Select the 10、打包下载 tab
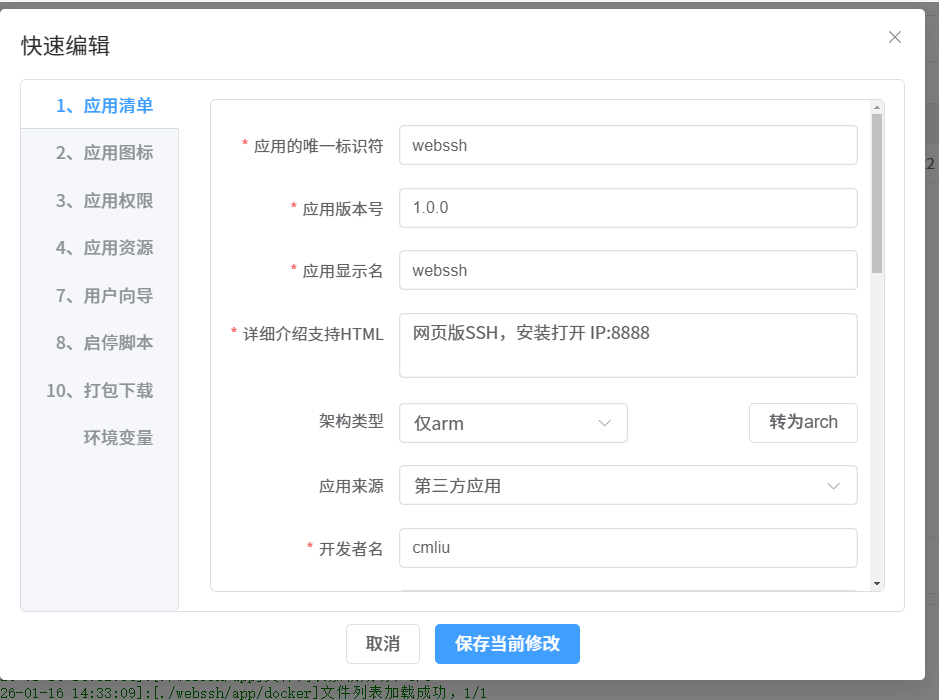939x700 pixels. 100,391
